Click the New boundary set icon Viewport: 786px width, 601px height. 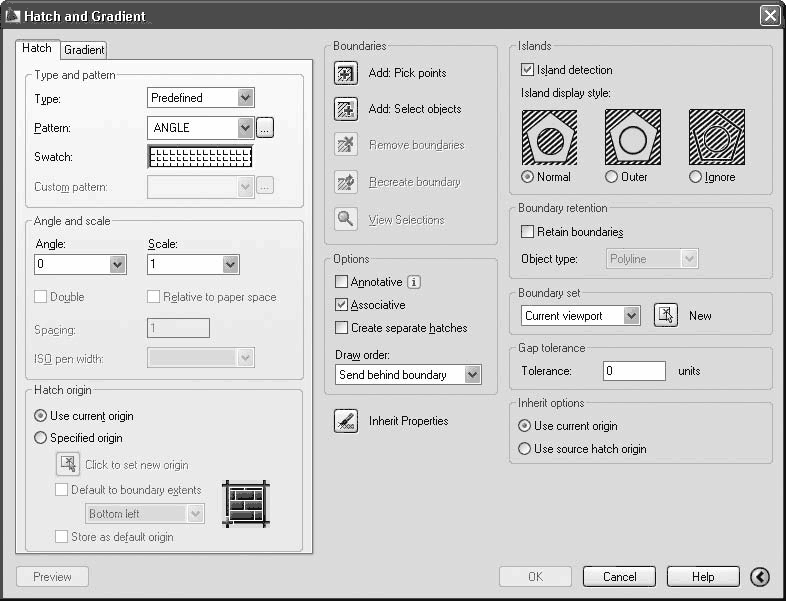pyautogui.click(x=666, y=315)
